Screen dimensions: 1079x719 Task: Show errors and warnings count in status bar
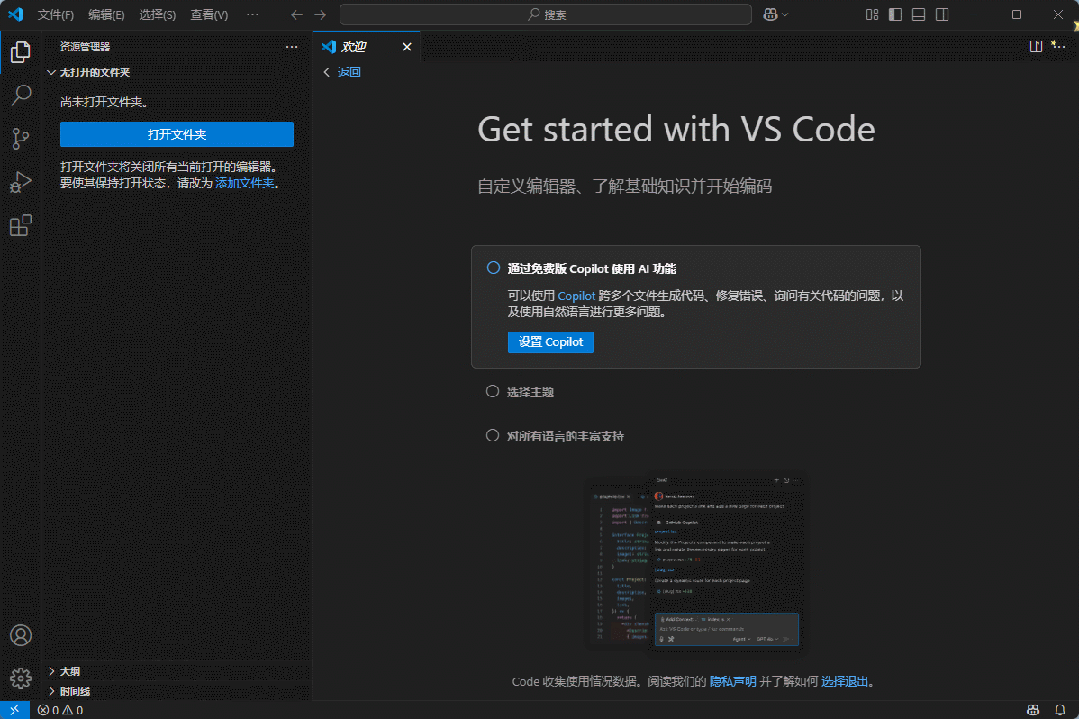[x=61, y=710]
